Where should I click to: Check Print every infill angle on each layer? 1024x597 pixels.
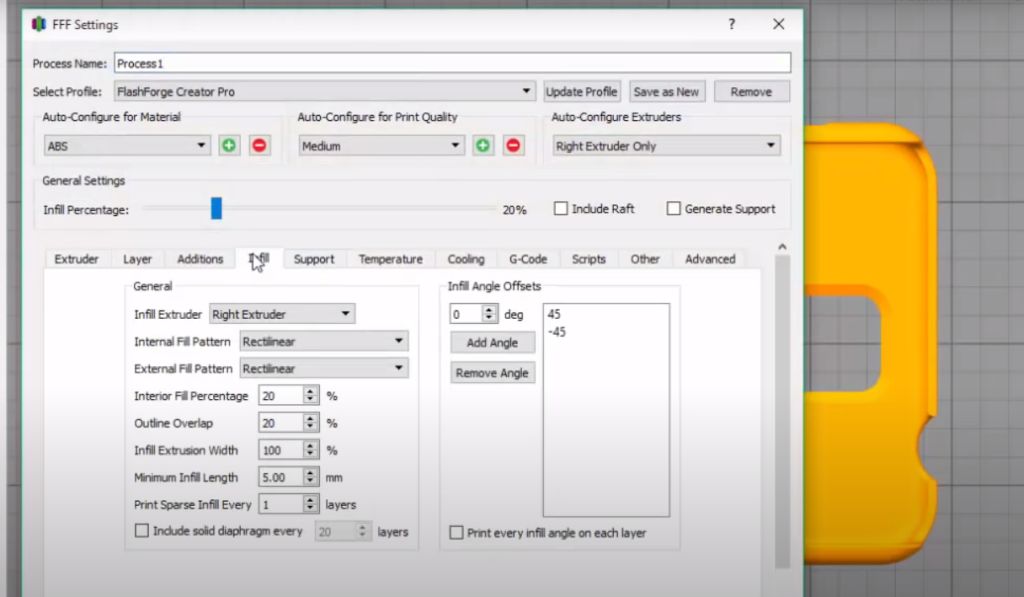point(457,533)
